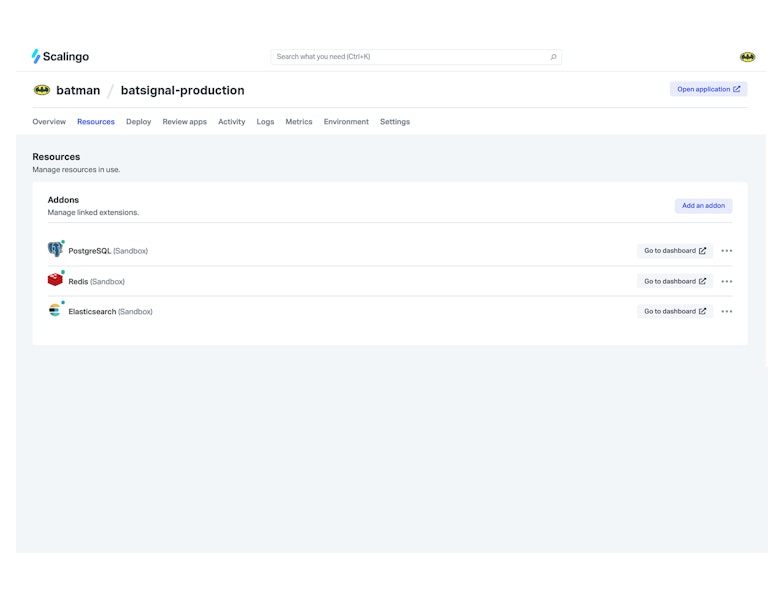Click the batman breadcrumb link

click(78, 90)
